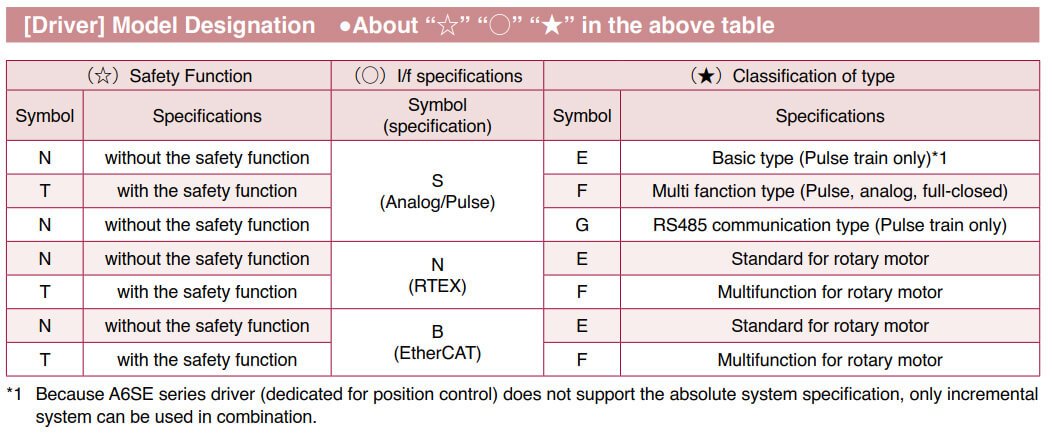Select the "Safety Function" column header text
This screenshot has width=1052, height=438.
190,76
